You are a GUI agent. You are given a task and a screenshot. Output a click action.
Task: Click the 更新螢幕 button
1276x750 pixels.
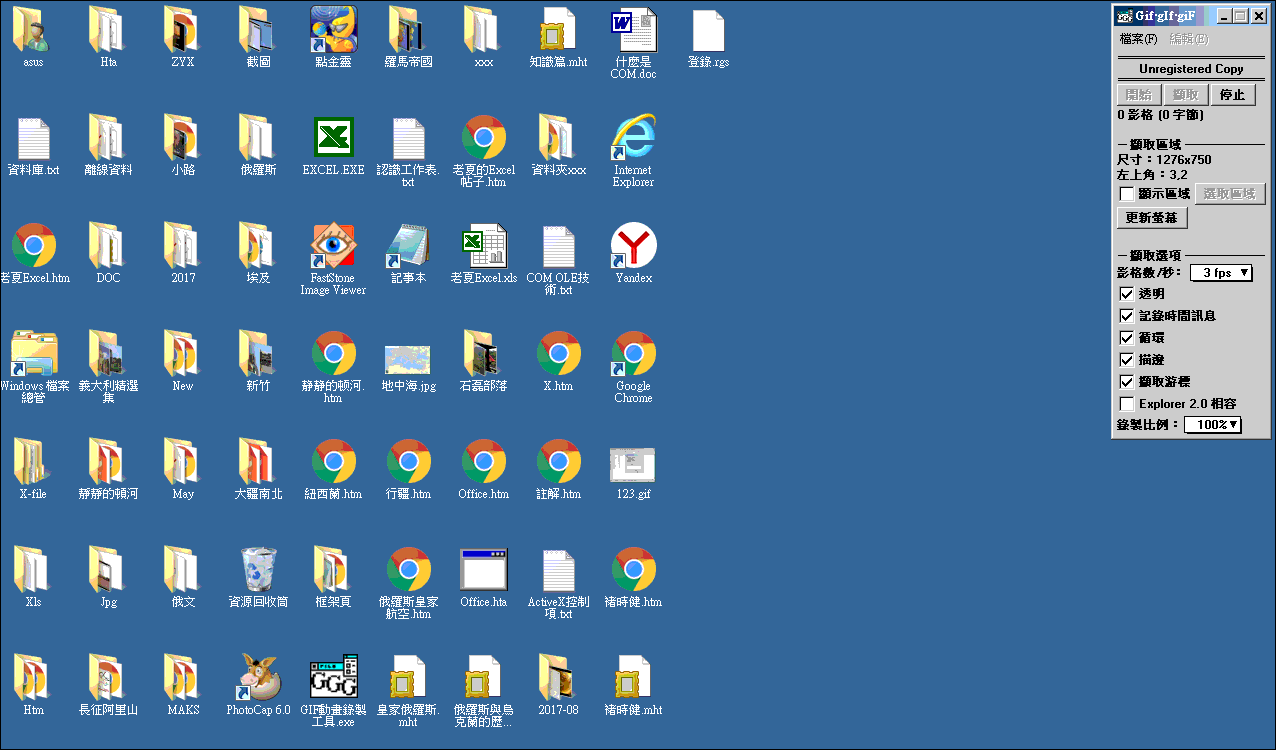pos(1152,218)
